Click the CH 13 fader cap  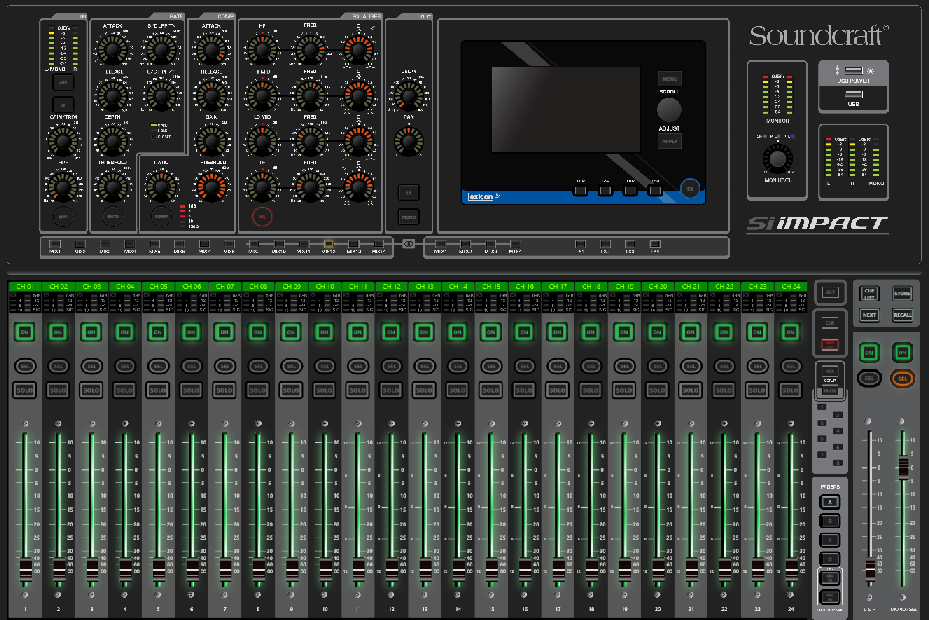pyautogui.click(x=424, y=570)
